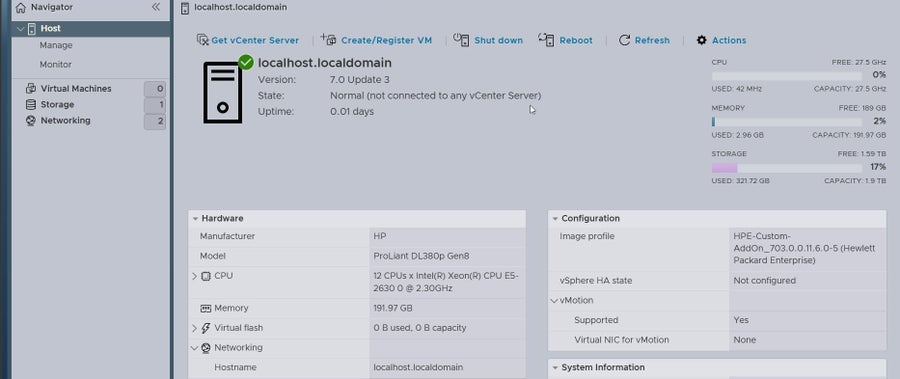
Task: Collapse the Navigator panel with double chevron
Action: [x=156, y=7]
